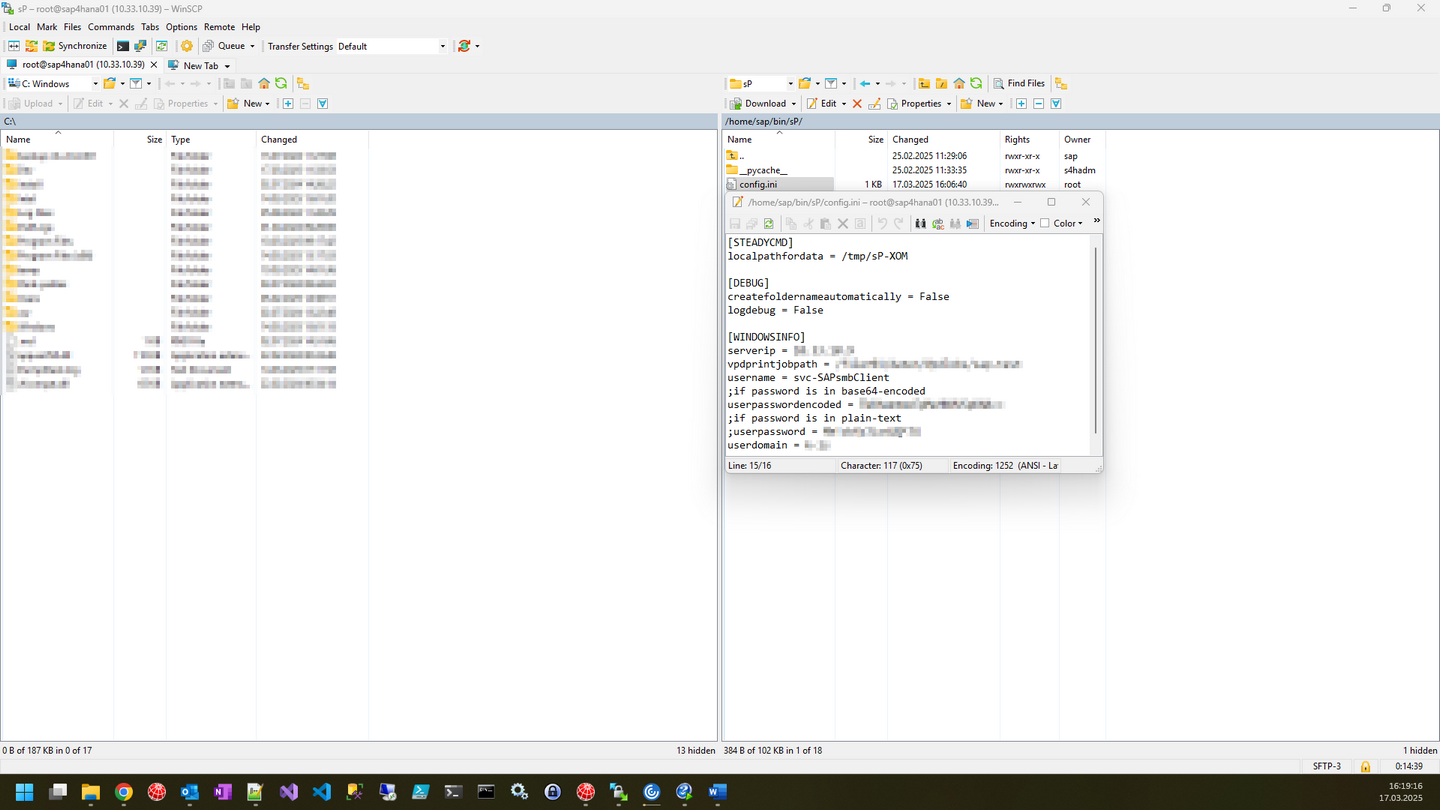The height and width of the screenshot is (810, 1440).
Task: Open a New Tab
Action: [x=199, y=65]
